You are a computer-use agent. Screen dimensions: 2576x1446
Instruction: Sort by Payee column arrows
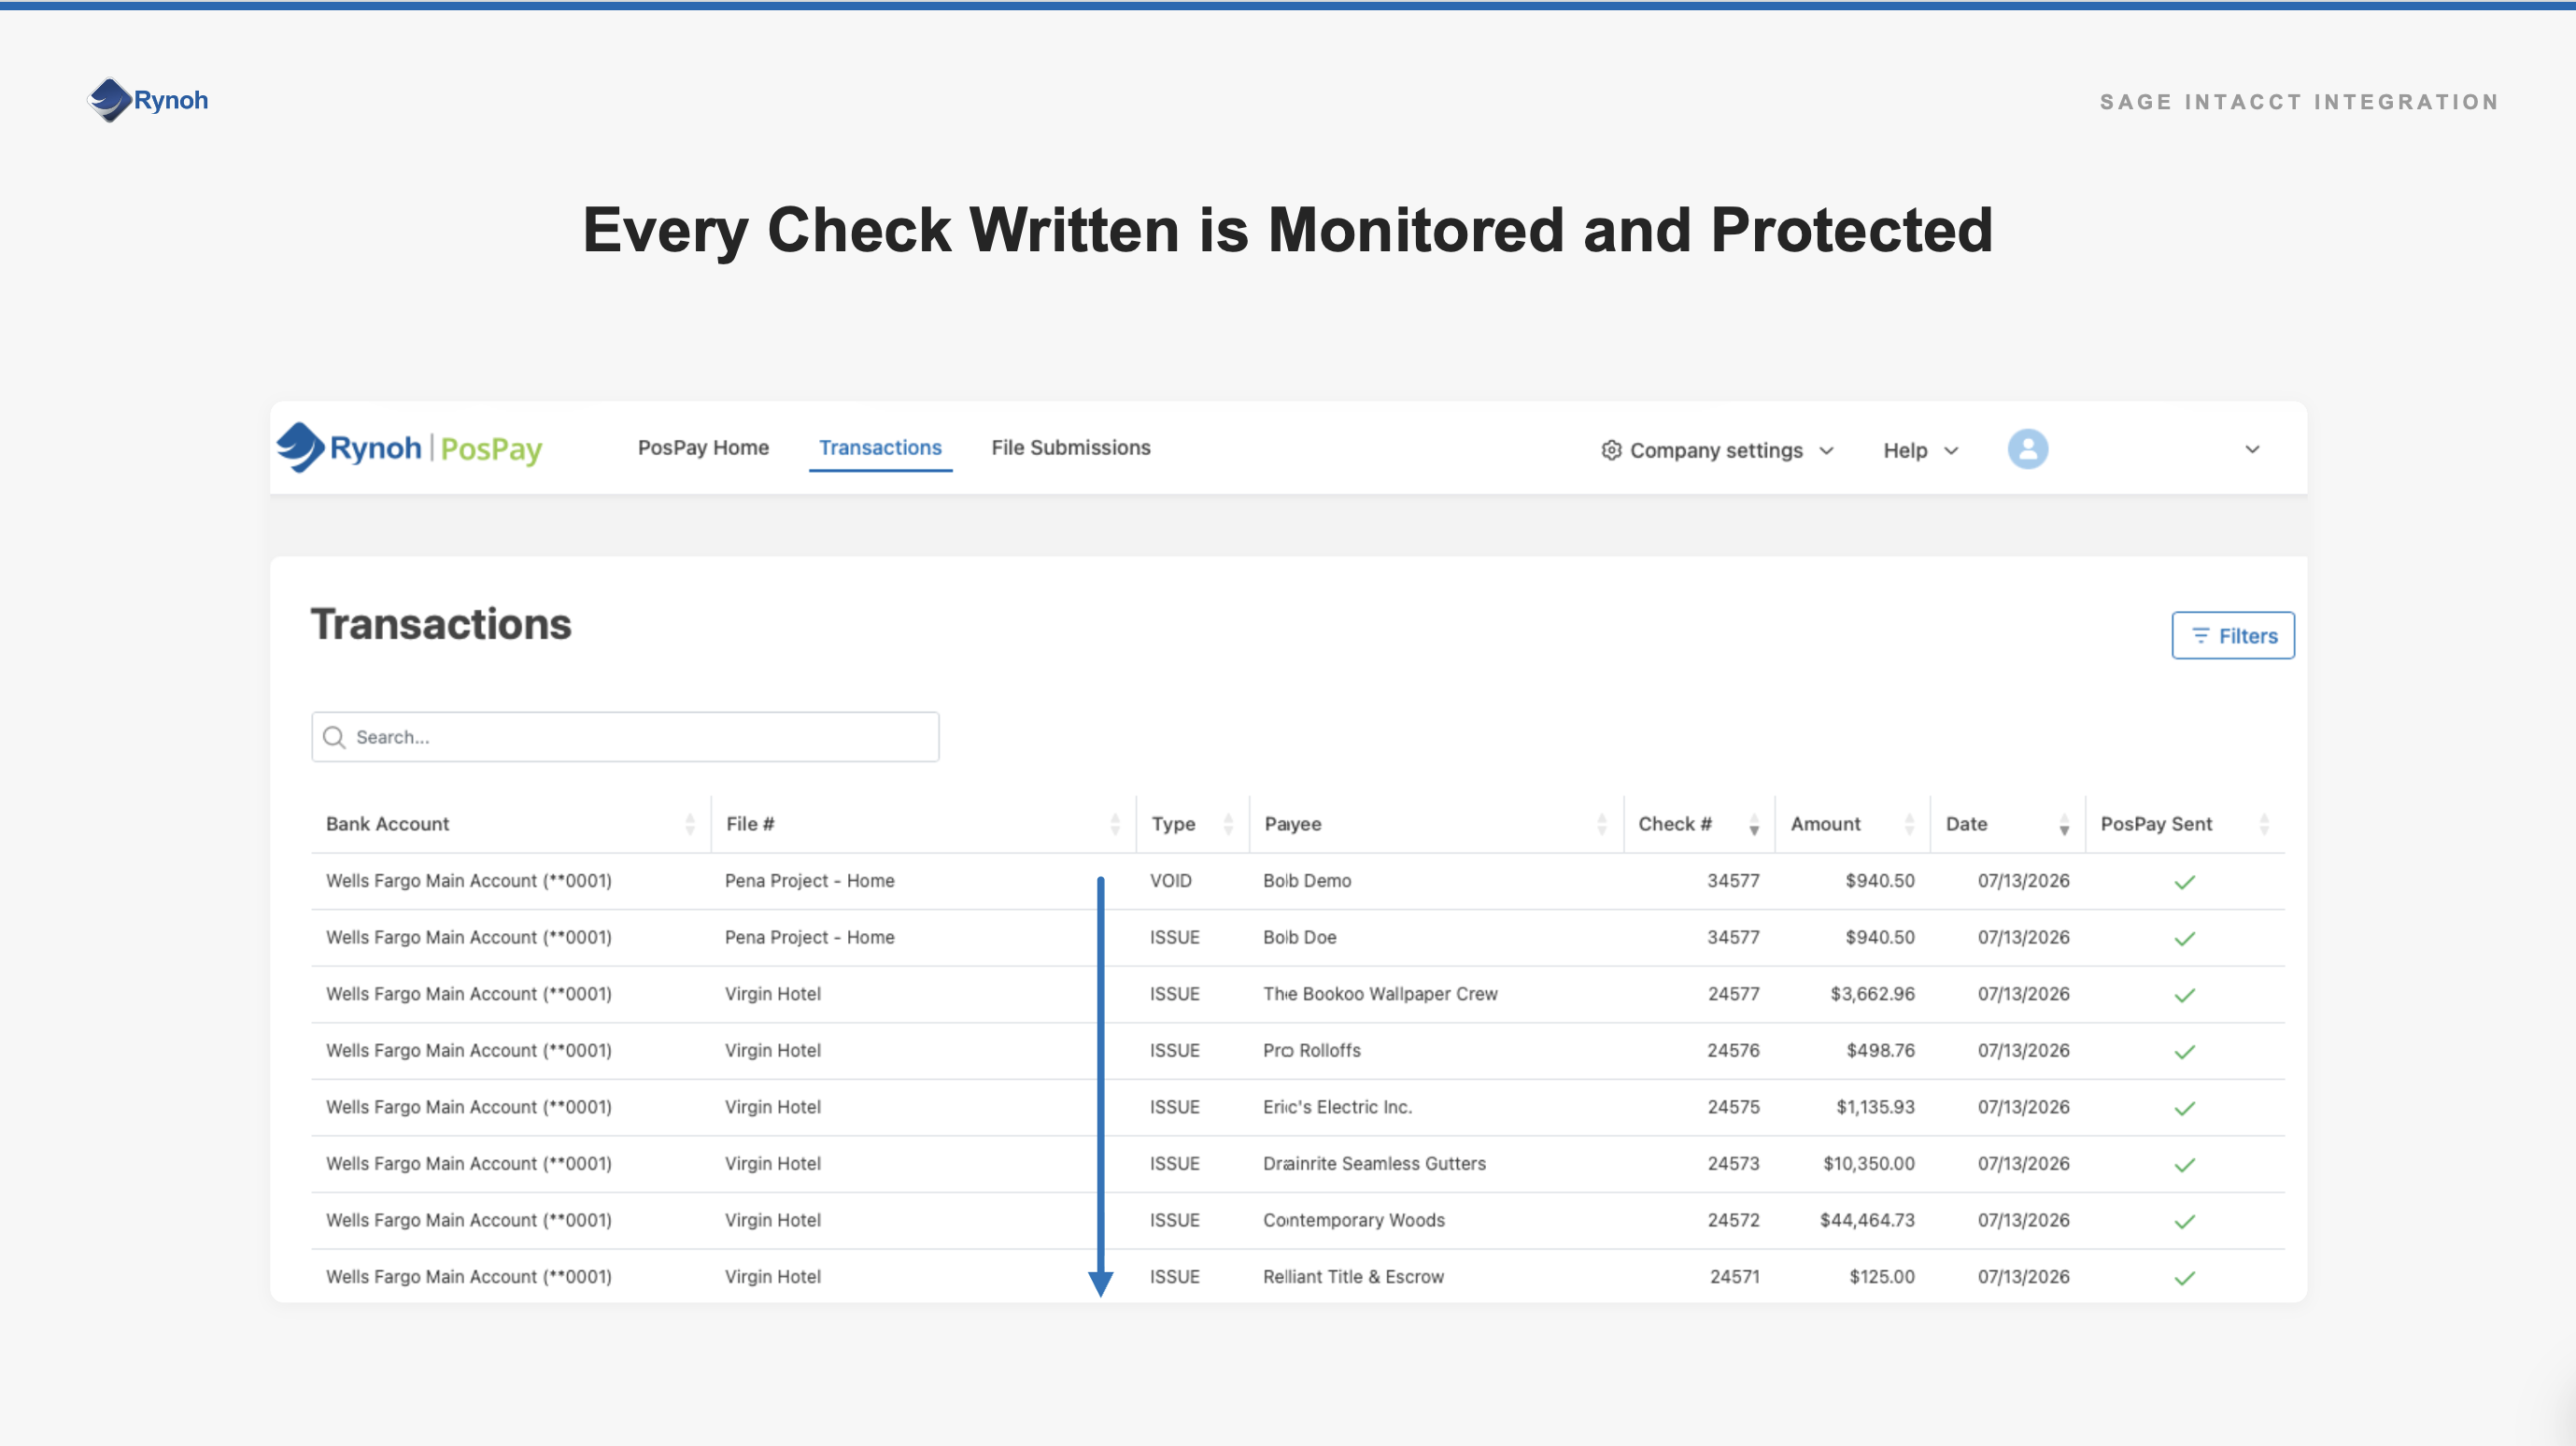(1602, 824)
